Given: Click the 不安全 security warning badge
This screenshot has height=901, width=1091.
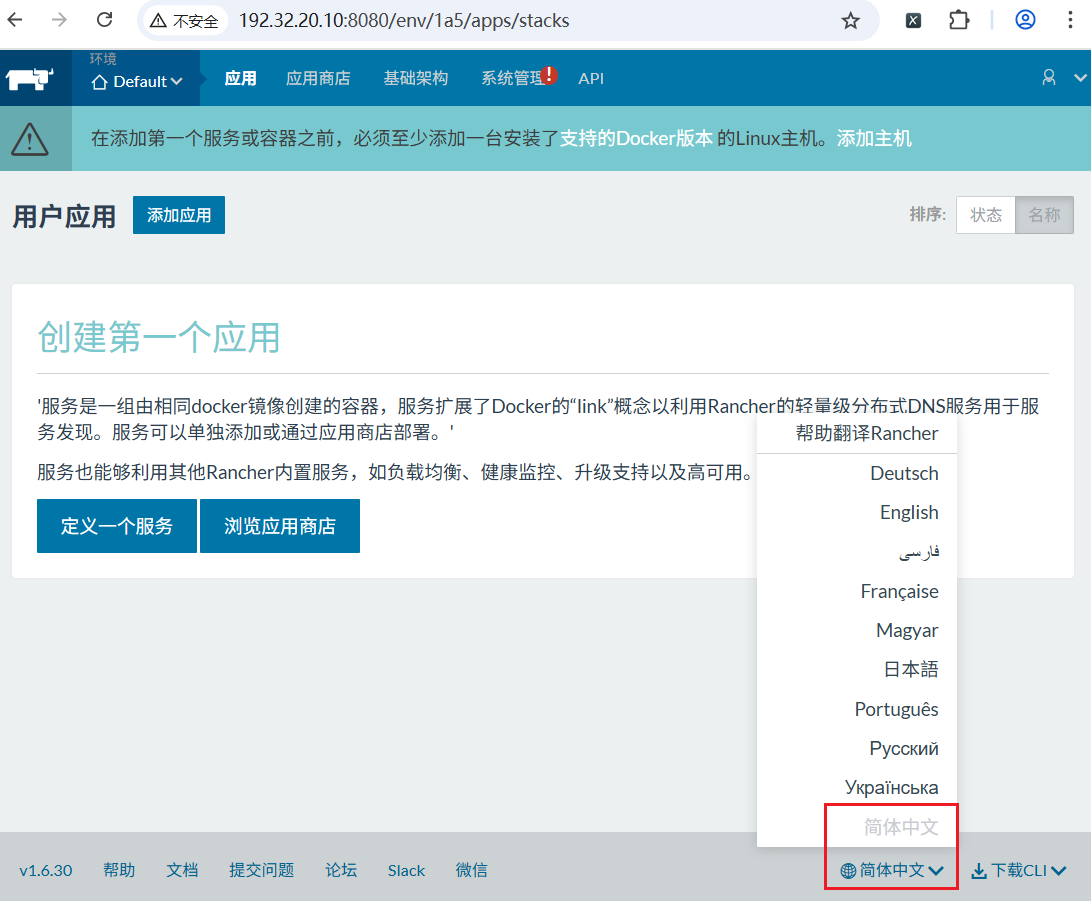Looking at the screenshot, I should click(x=184, y=21).
